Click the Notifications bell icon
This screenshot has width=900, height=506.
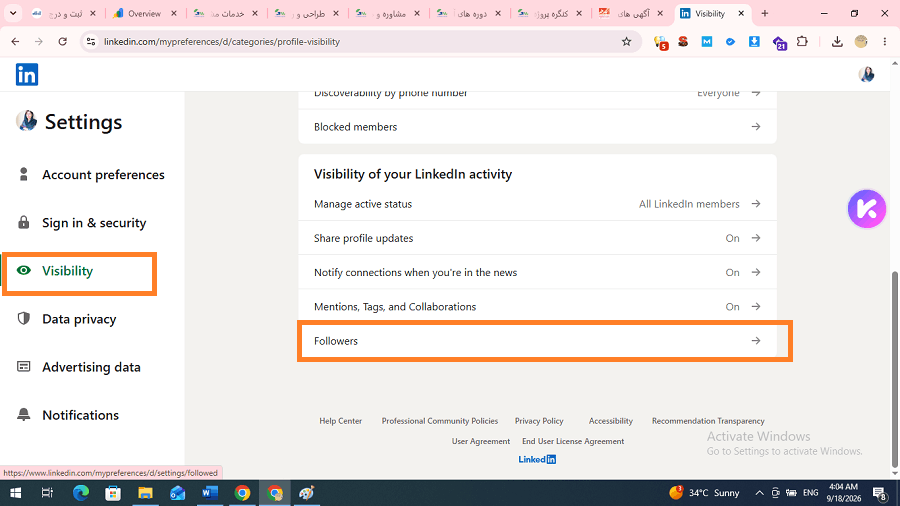click(24, 414)
